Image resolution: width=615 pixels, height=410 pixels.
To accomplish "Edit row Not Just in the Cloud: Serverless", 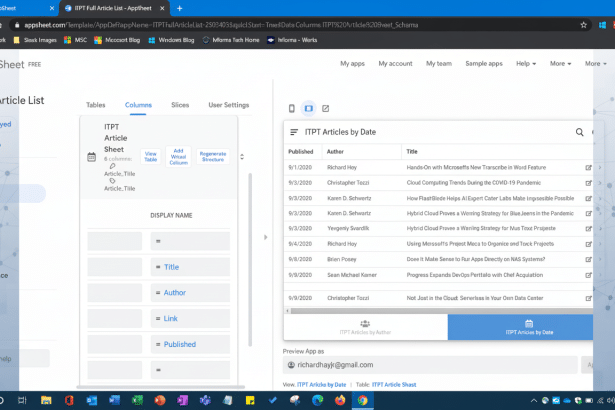I will (588, 298).
